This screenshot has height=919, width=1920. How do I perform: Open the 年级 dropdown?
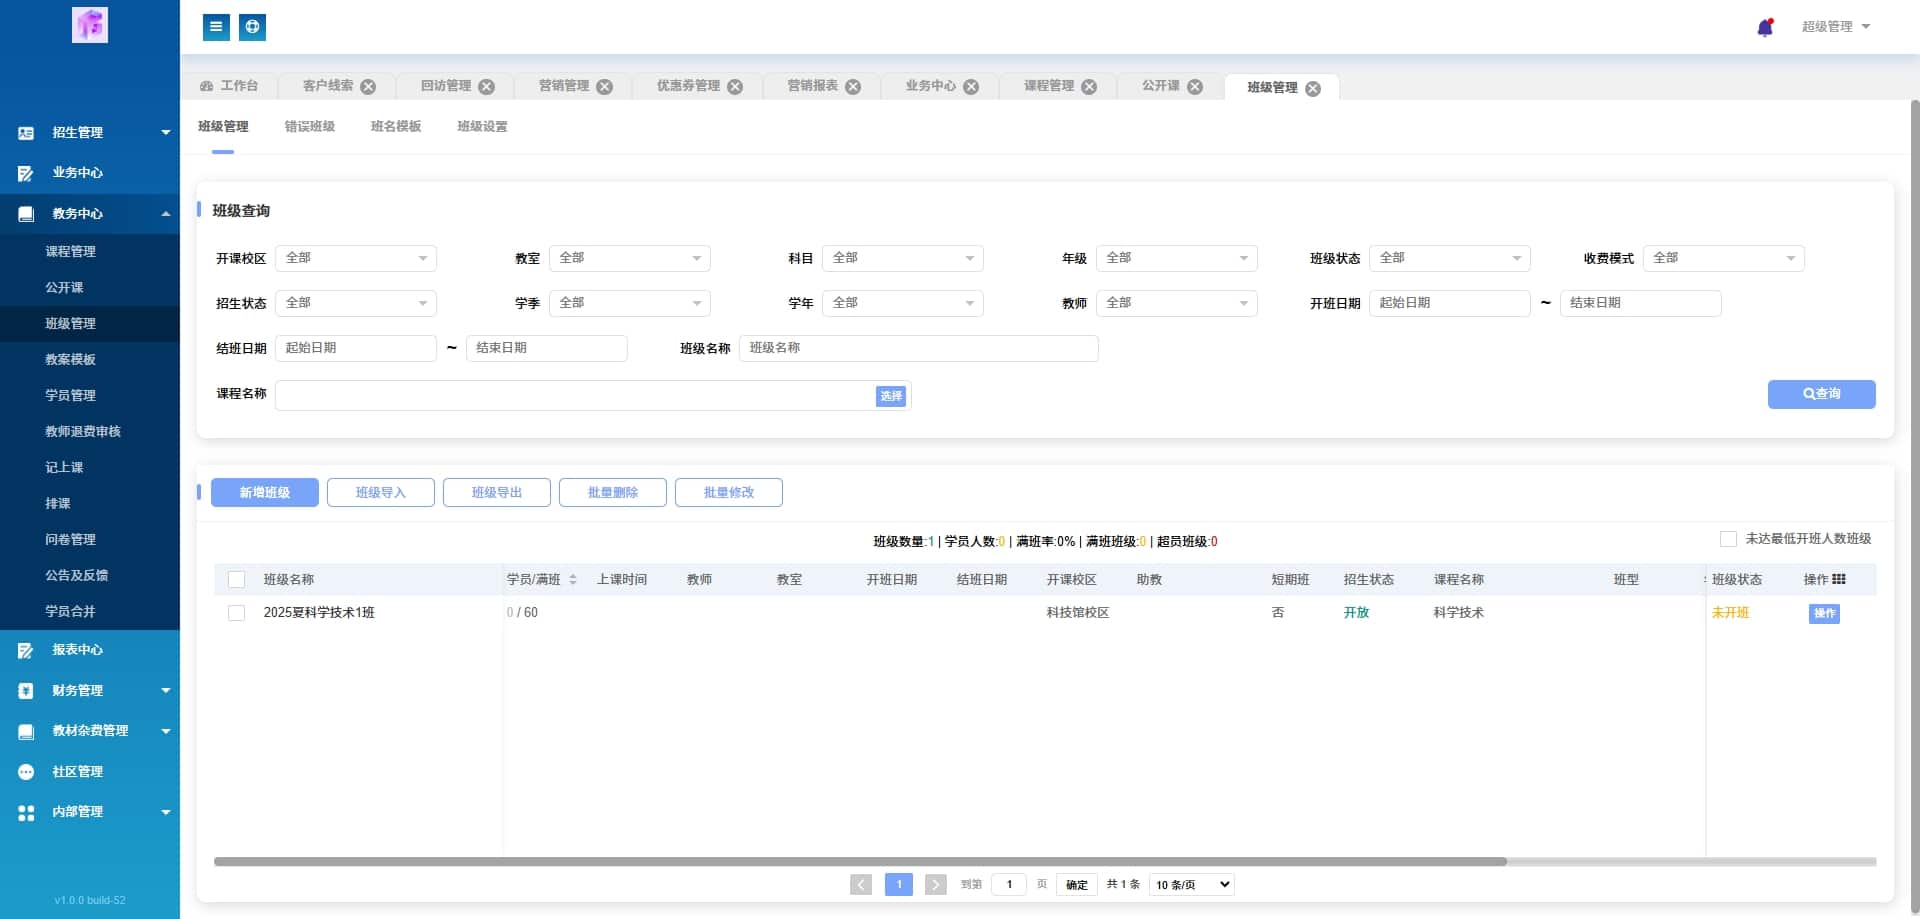tap(1177, 258)
